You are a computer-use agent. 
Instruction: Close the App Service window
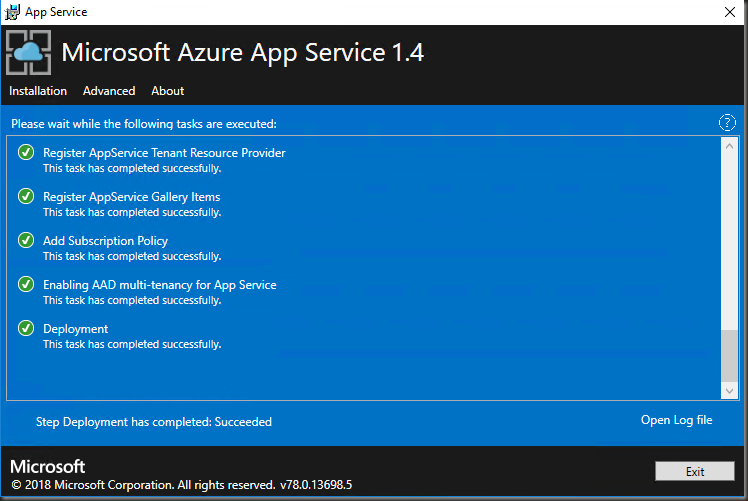tap(730, 12)
